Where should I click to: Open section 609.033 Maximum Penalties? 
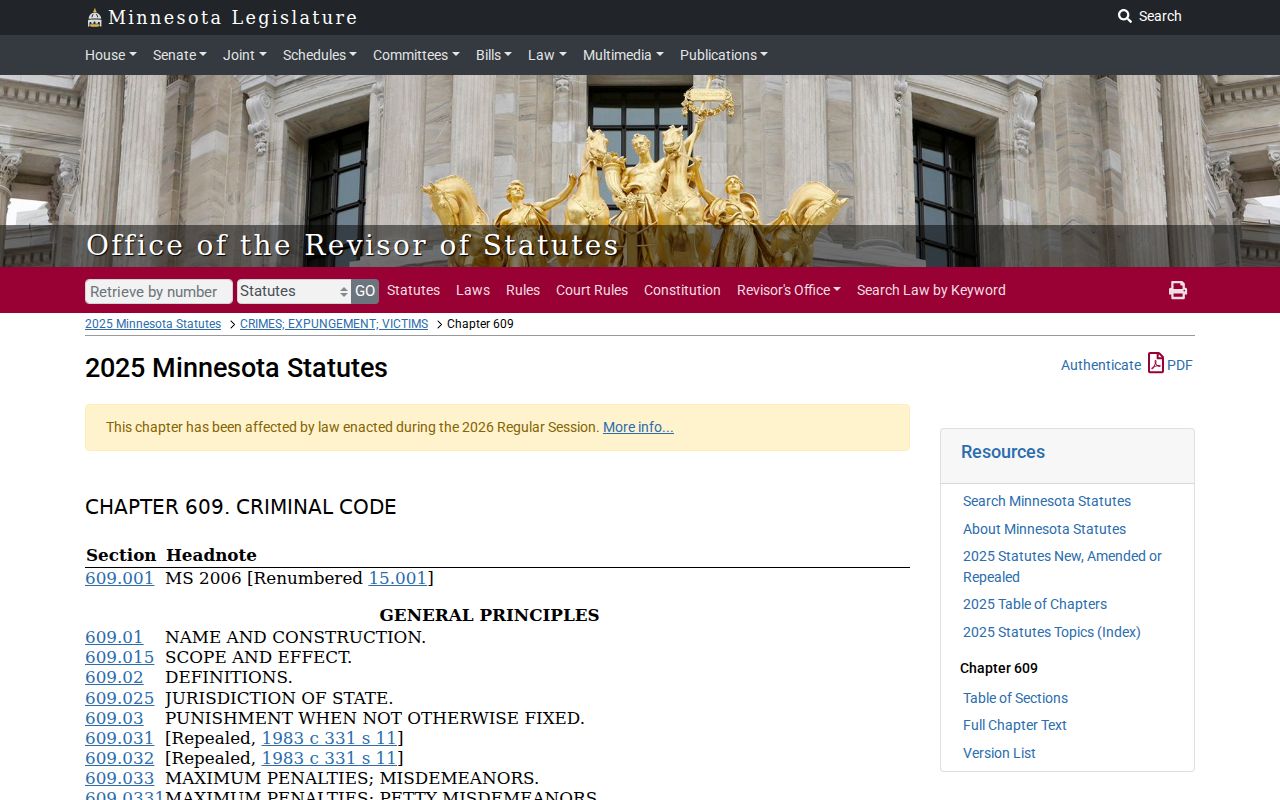(119, 778)
